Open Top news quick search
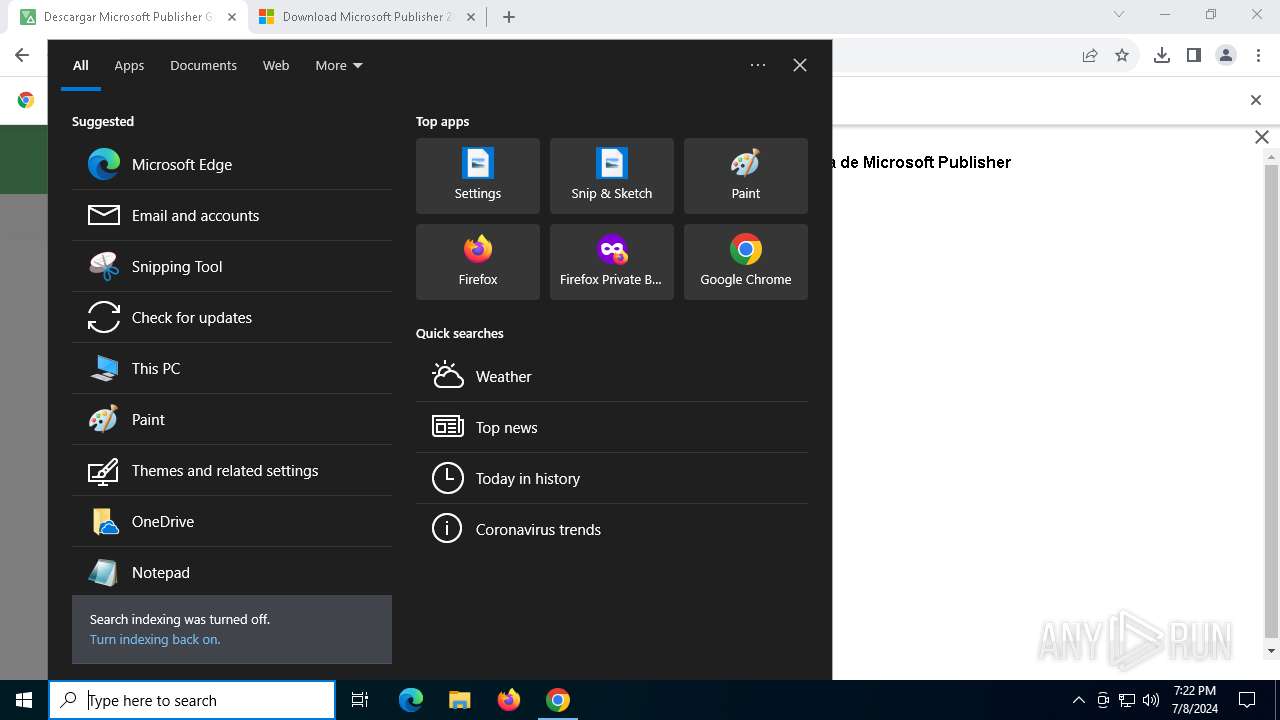 click(x=612, y=427)
